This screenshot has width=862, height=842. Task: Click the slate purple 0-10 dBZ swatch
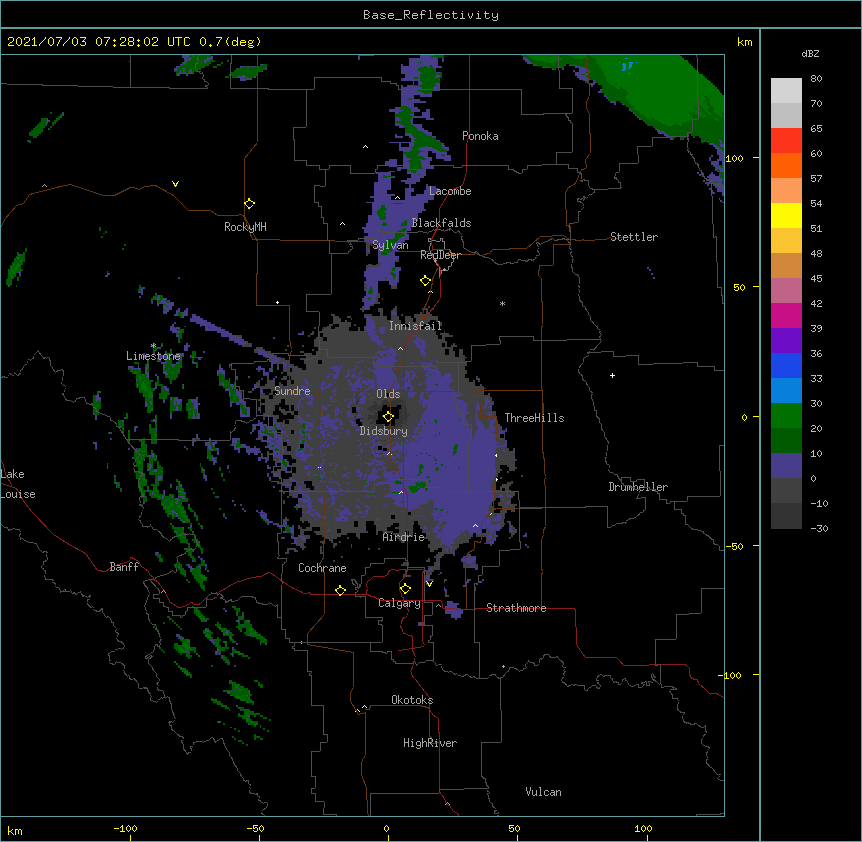click(786, 466)
